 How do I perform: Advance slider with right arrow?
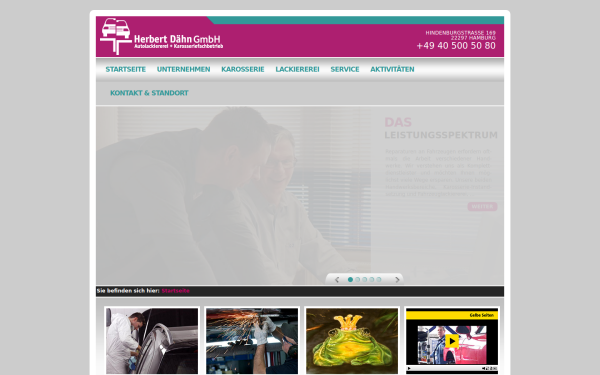point(397,280)
